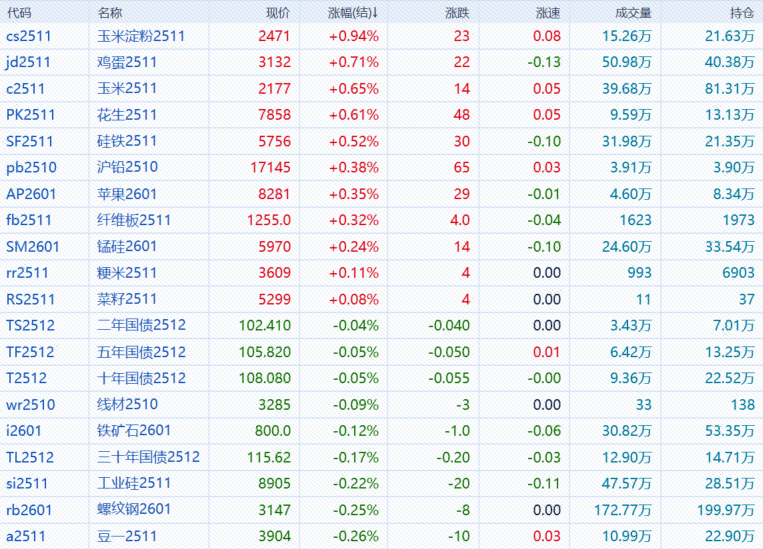Select the 十年国债2512 row name

tap(141, 378)
